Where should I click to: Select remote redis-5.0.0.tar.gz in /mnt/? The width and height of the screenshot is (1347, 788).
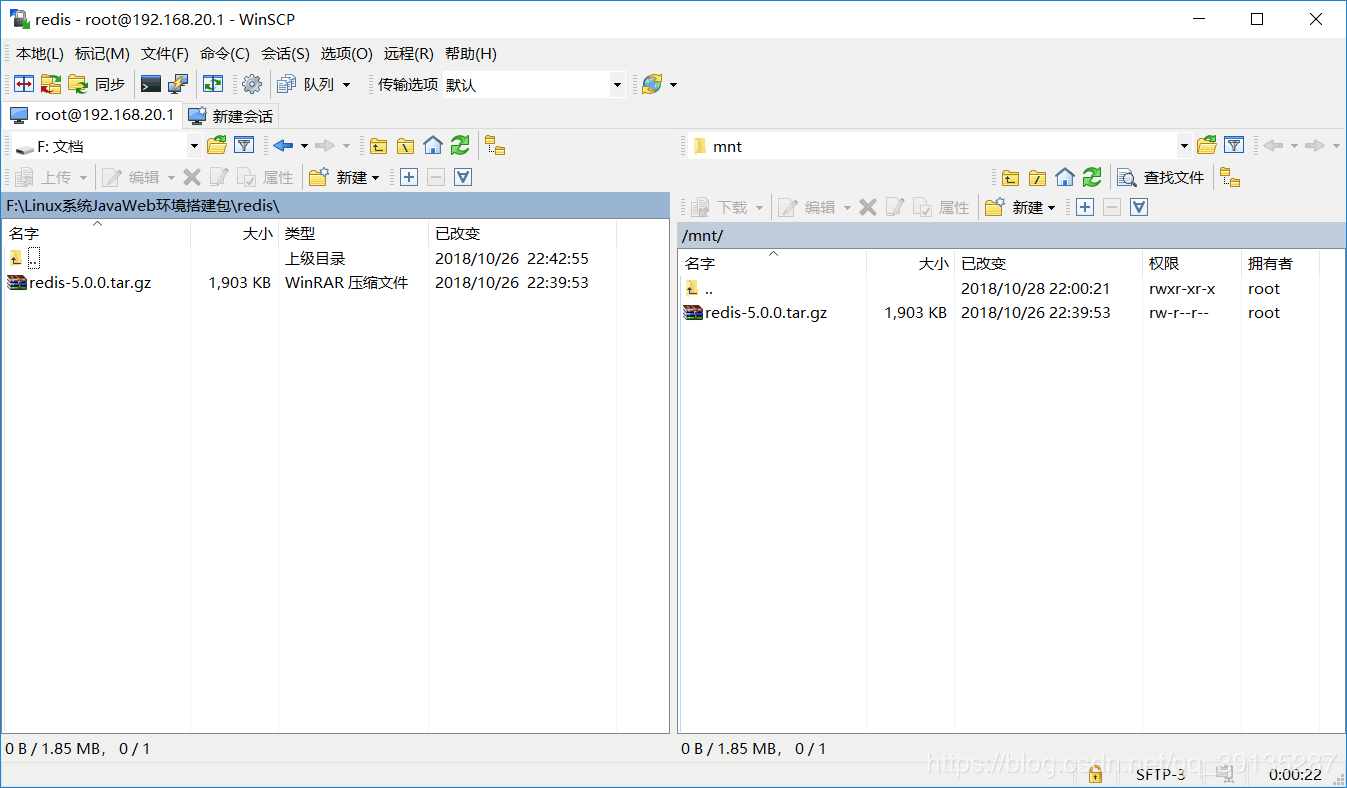coord(756,313)
